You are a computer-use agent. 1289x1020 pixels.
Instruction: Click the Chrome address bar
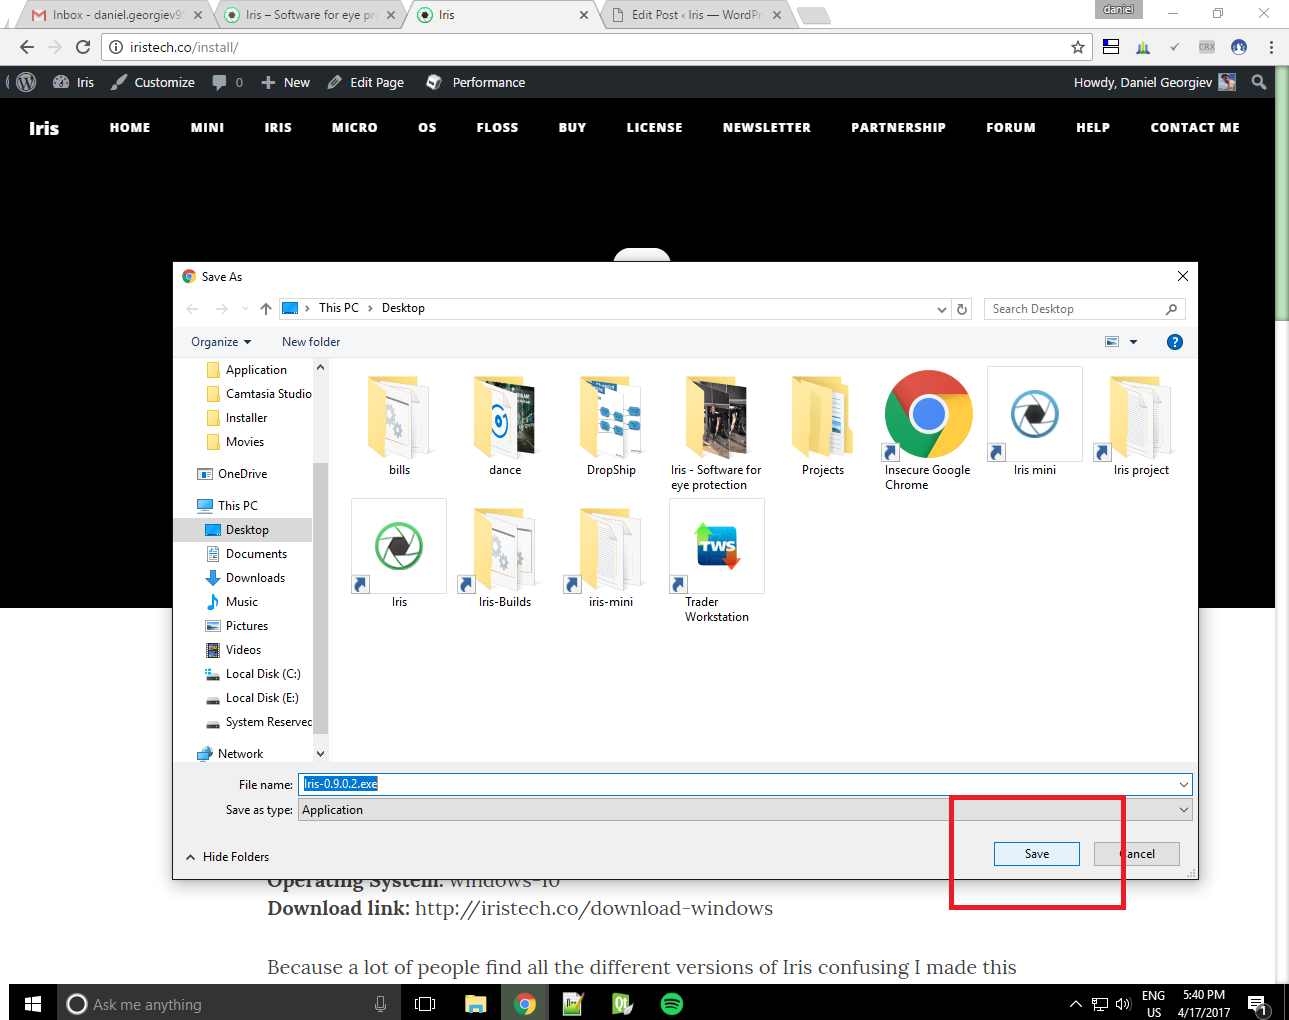[598, 47]
